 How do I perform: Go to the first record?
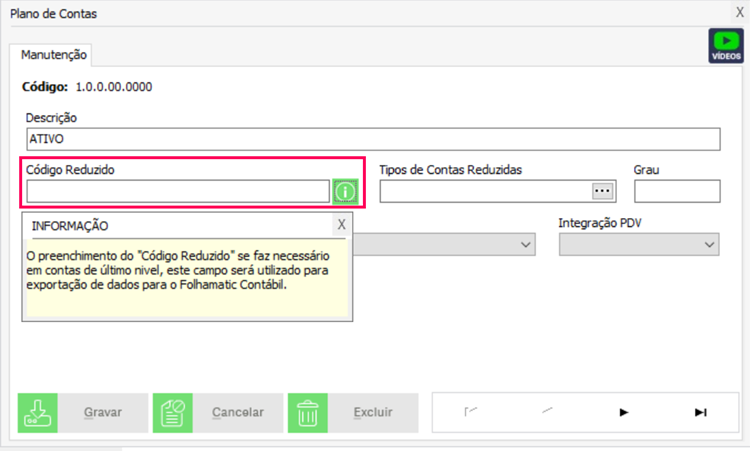pos(470,412)
